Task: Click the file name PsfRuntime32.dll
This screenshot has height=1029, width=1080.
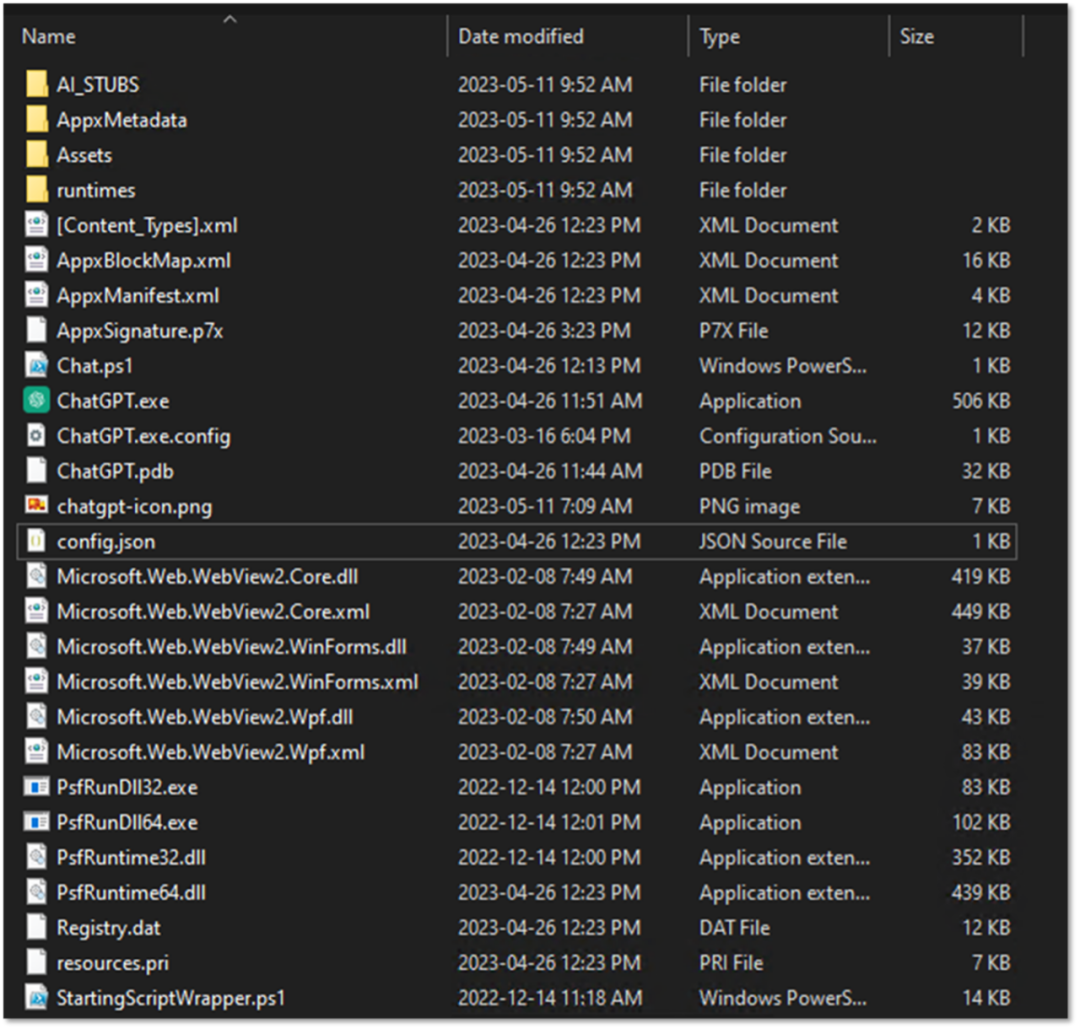Action: pyautogui.click(x=131, y=858)
